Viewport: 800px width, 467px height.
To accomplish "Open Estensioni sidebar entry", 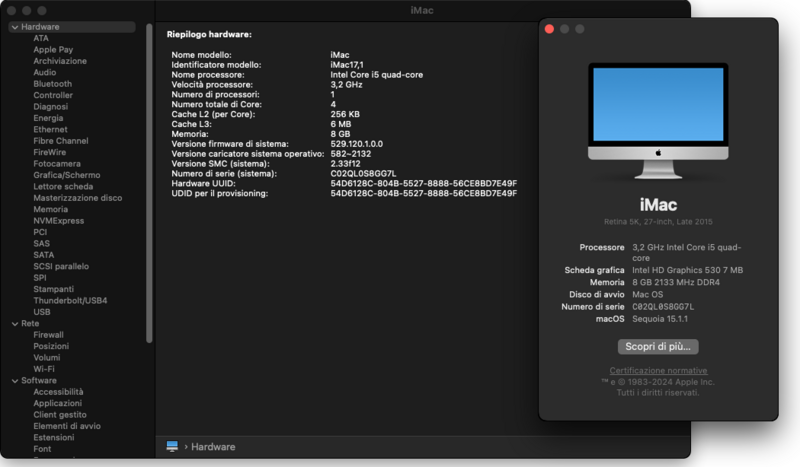I will pyautogui.click(x=54, y=437).
